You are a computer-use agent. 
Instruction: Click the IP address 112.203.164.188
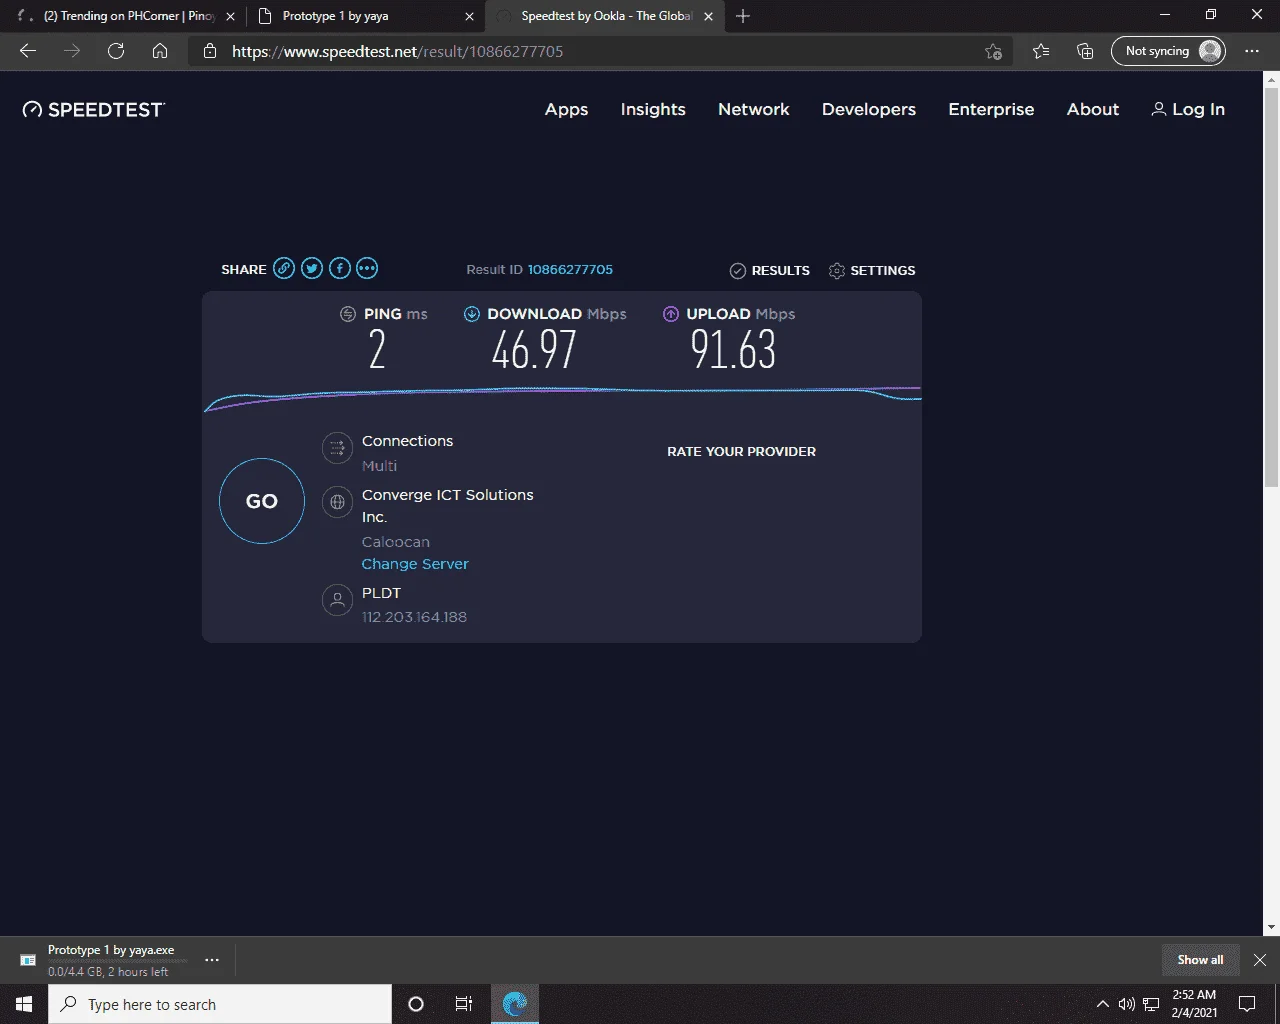pos(414,617)
